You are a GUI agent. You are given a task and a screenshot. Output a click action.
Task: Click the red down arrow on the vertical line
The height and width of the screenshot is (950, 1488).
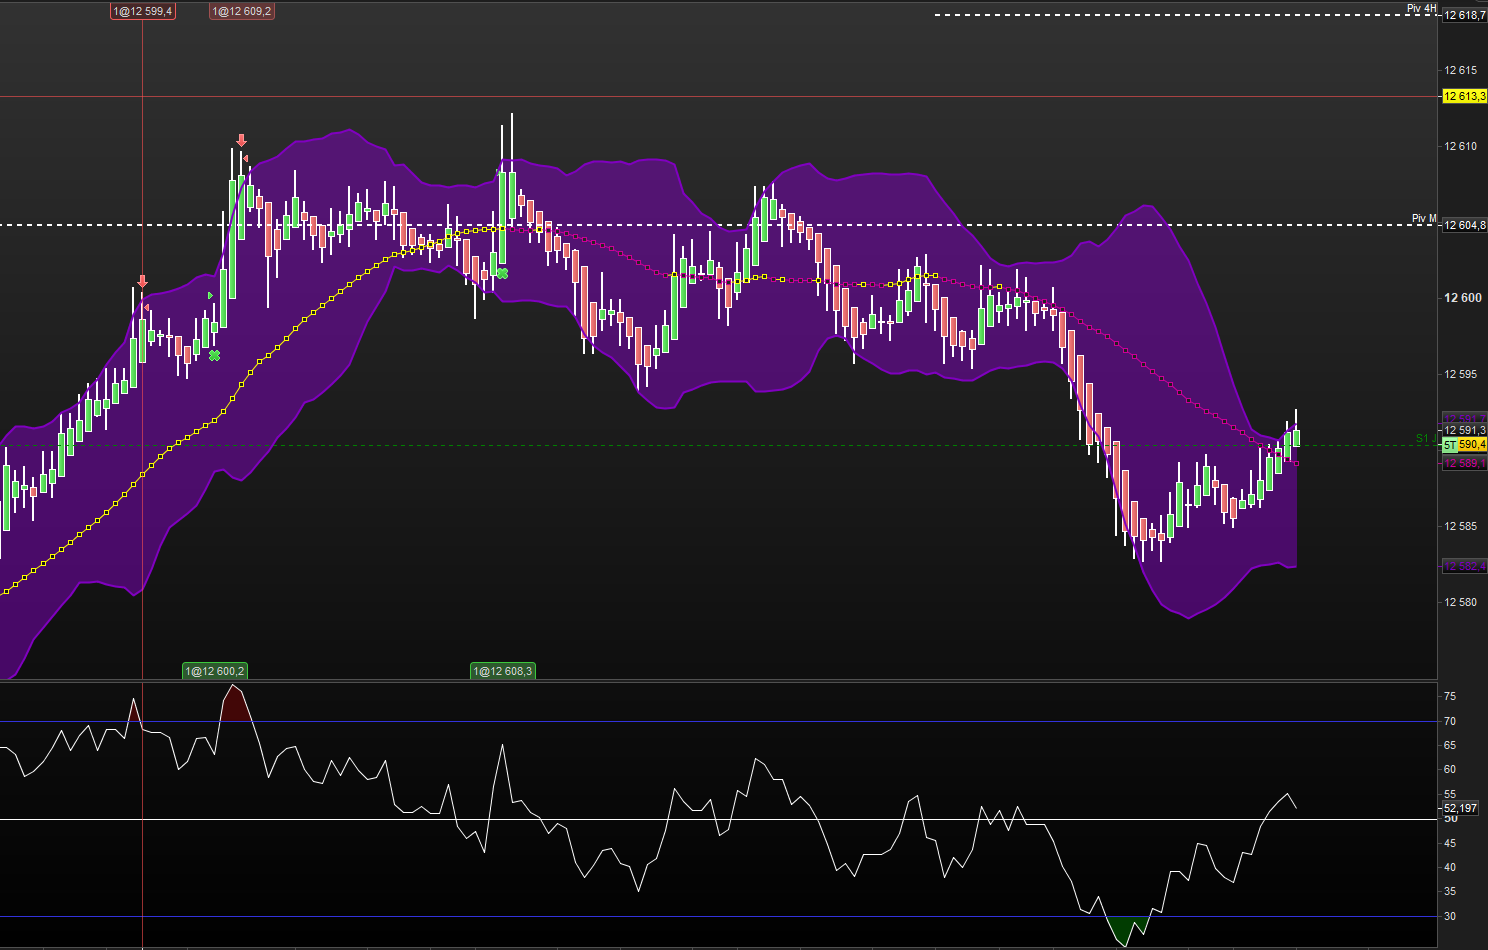coord(142,282)
